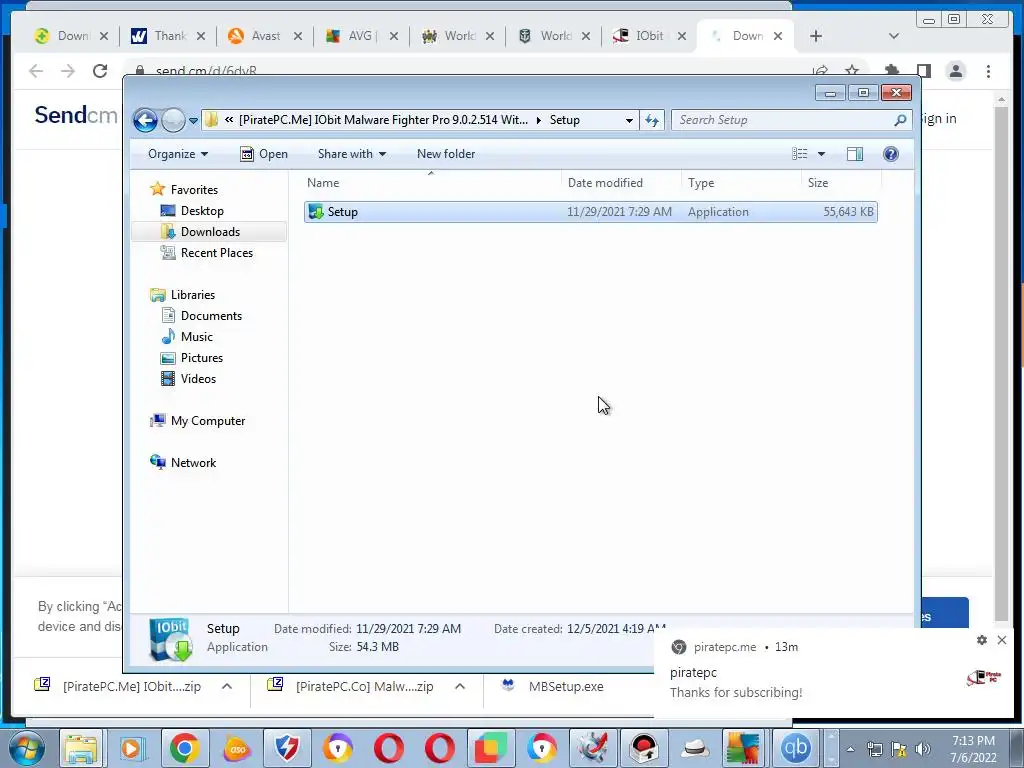Open Chrome extensions puzzle icon
Image resolution: width=1024 pixels, height=768 pixels.
click(891, 71)
